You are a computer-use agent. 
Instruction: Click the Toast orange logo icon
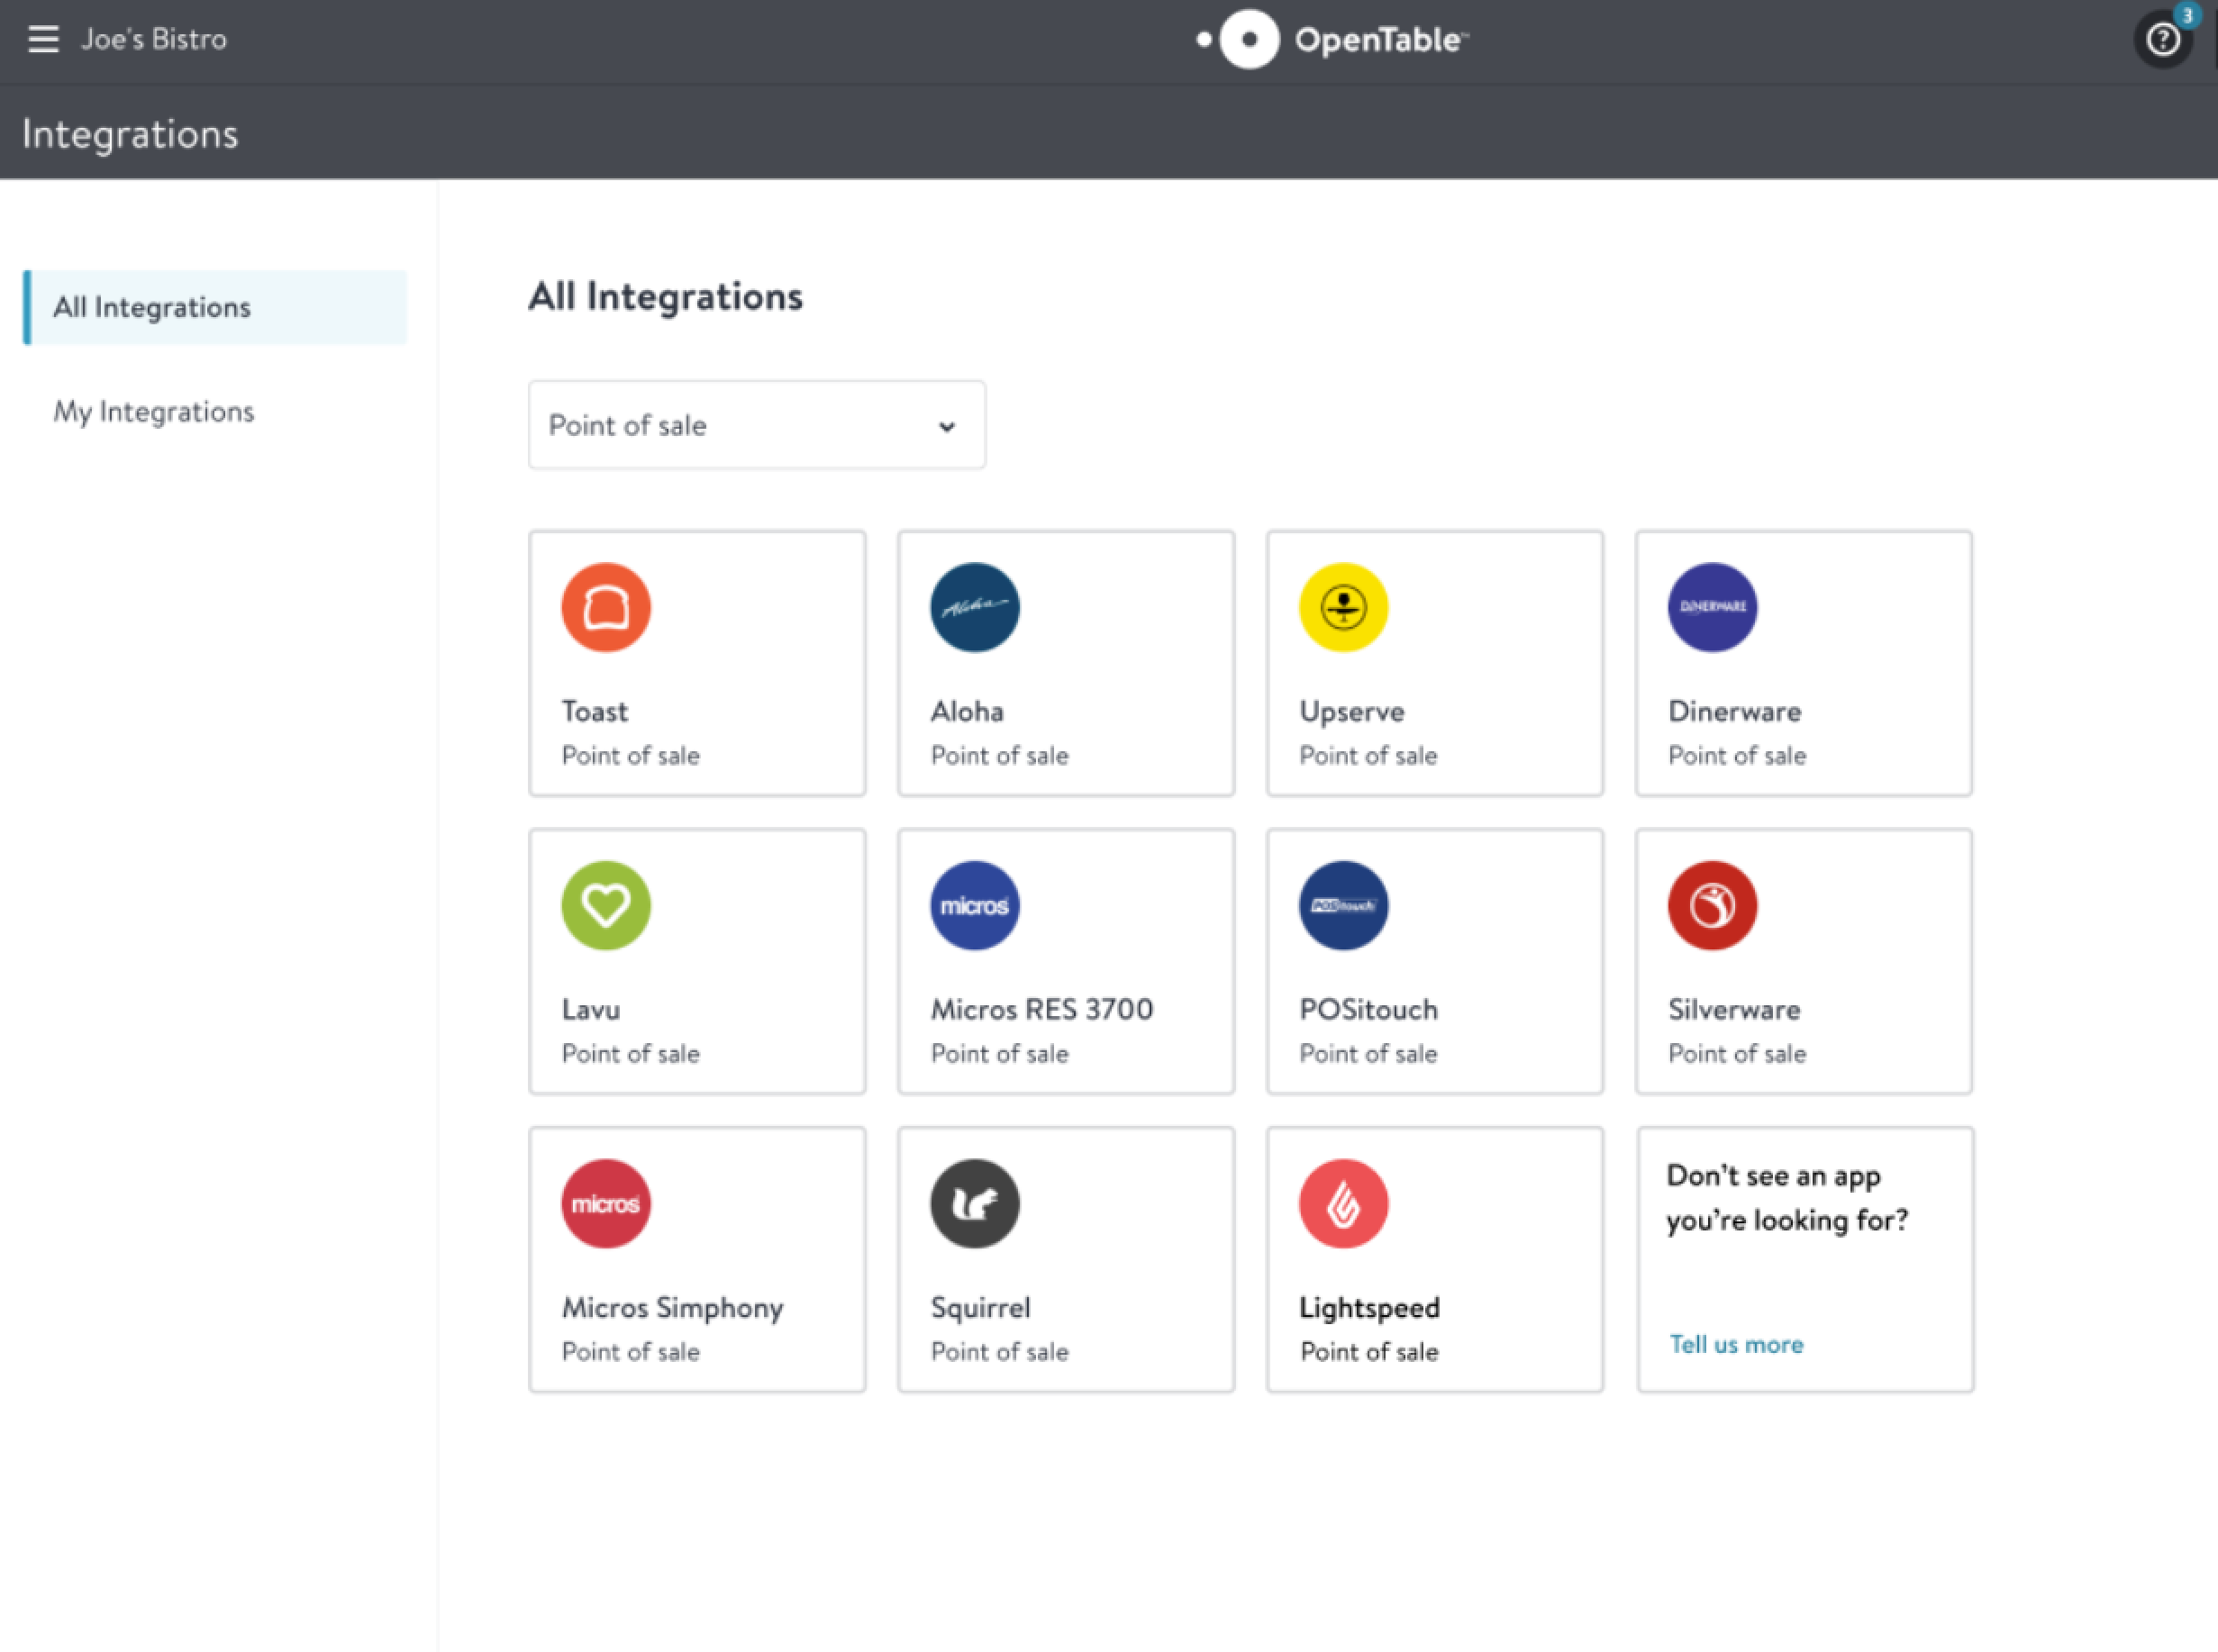(606, 607)
